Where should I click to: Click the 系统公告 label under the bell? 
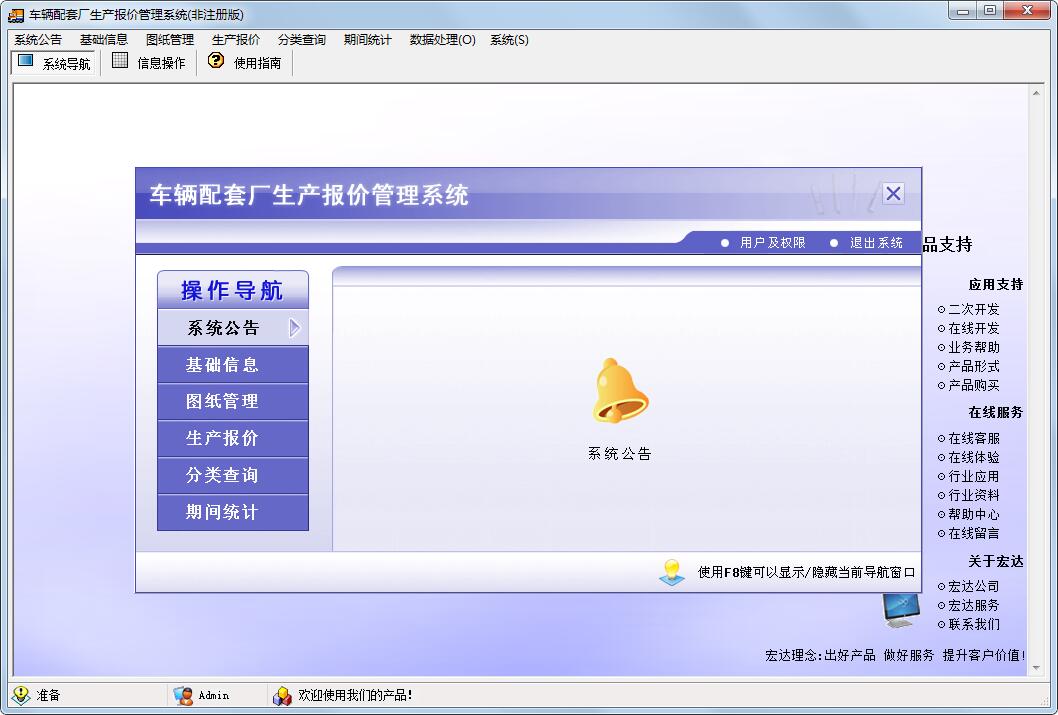[619, 454]
